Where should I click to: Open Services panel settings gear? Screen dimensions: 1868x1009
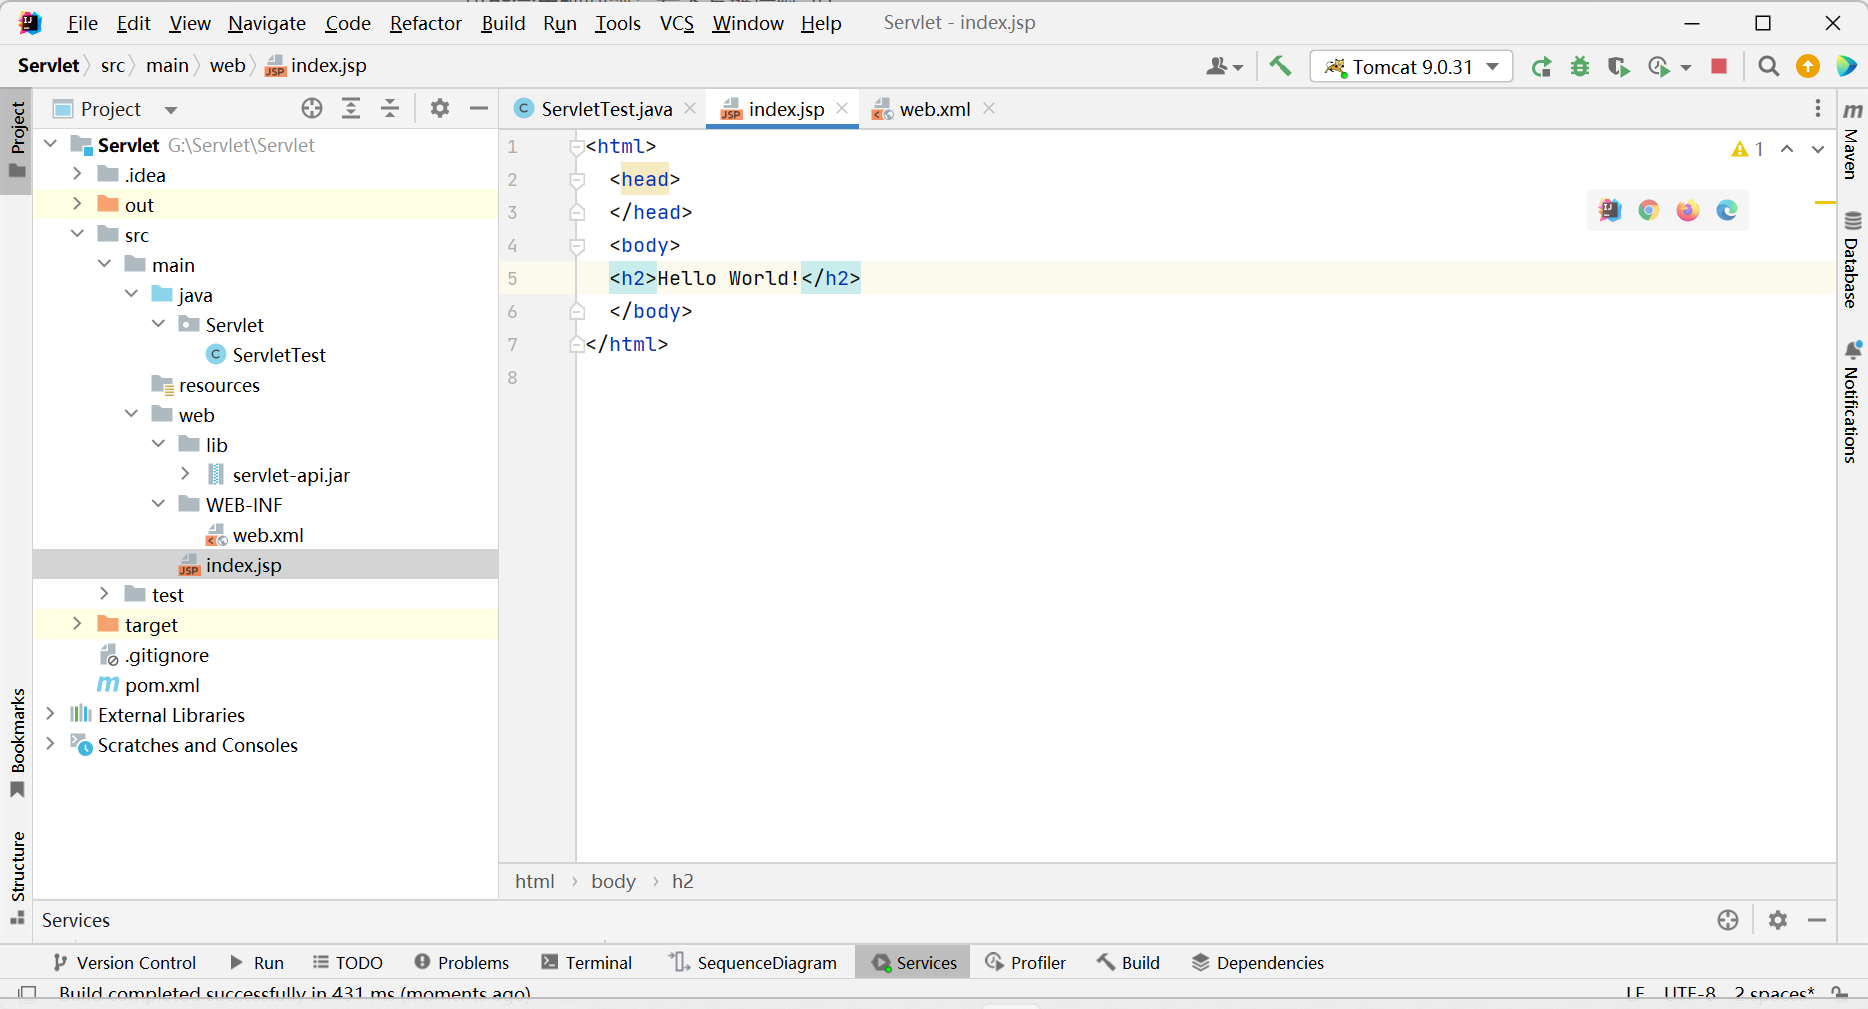click(1778, 920)
